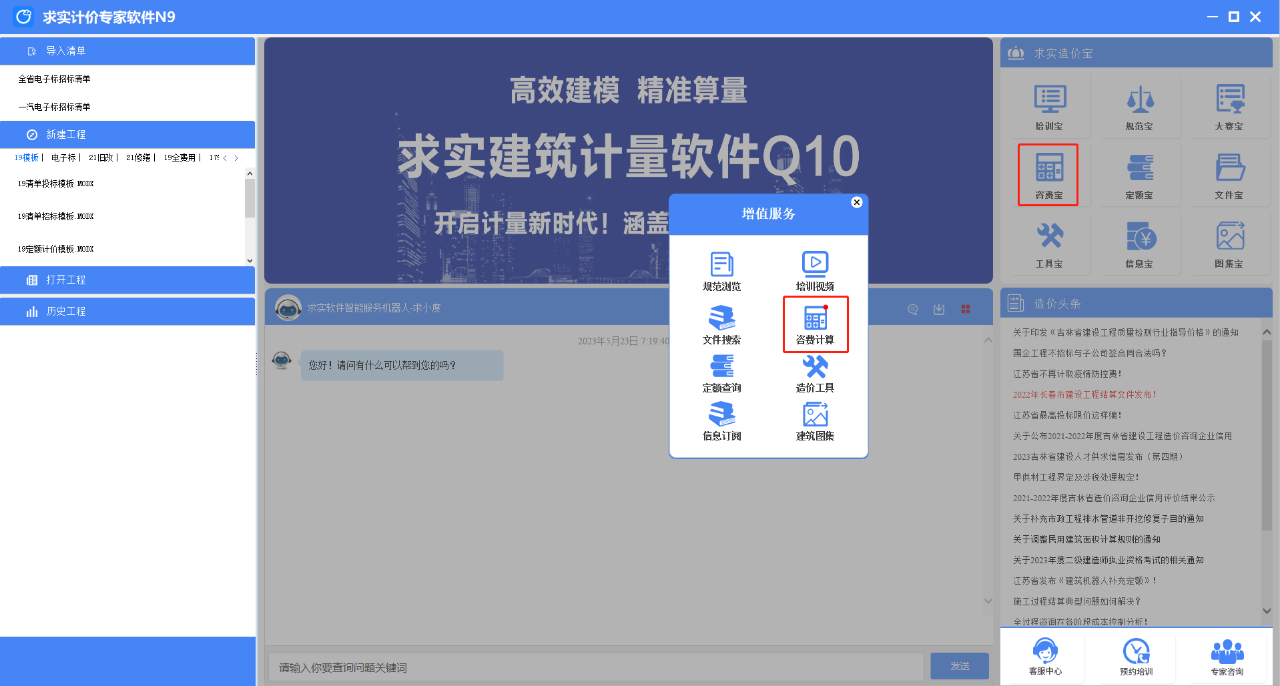Open 培训视频 in the 增值服务 popup

pyautogui.click(x=815, y=272)
